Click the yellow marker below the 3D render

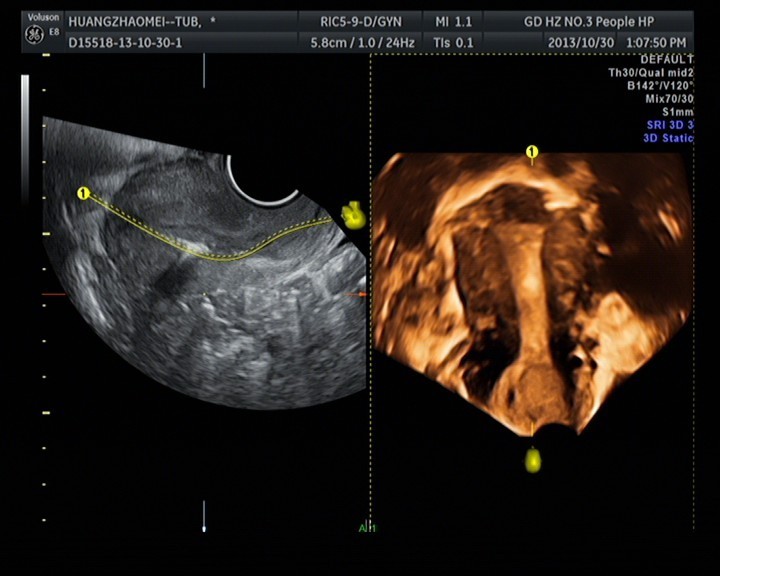point(532,460)
